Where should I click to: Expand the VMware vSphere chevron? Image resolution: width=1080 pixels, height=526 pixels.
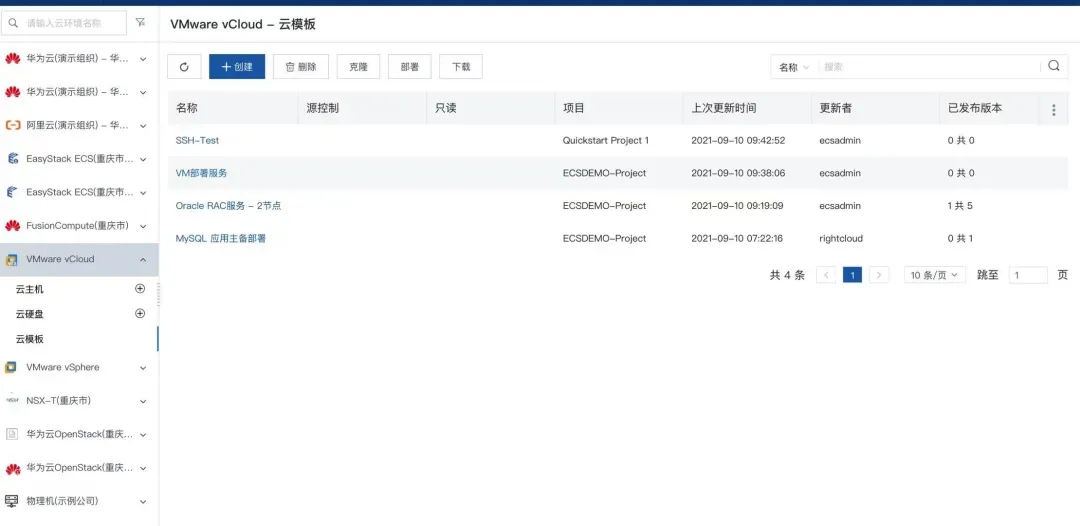click(x=143, y=368)
